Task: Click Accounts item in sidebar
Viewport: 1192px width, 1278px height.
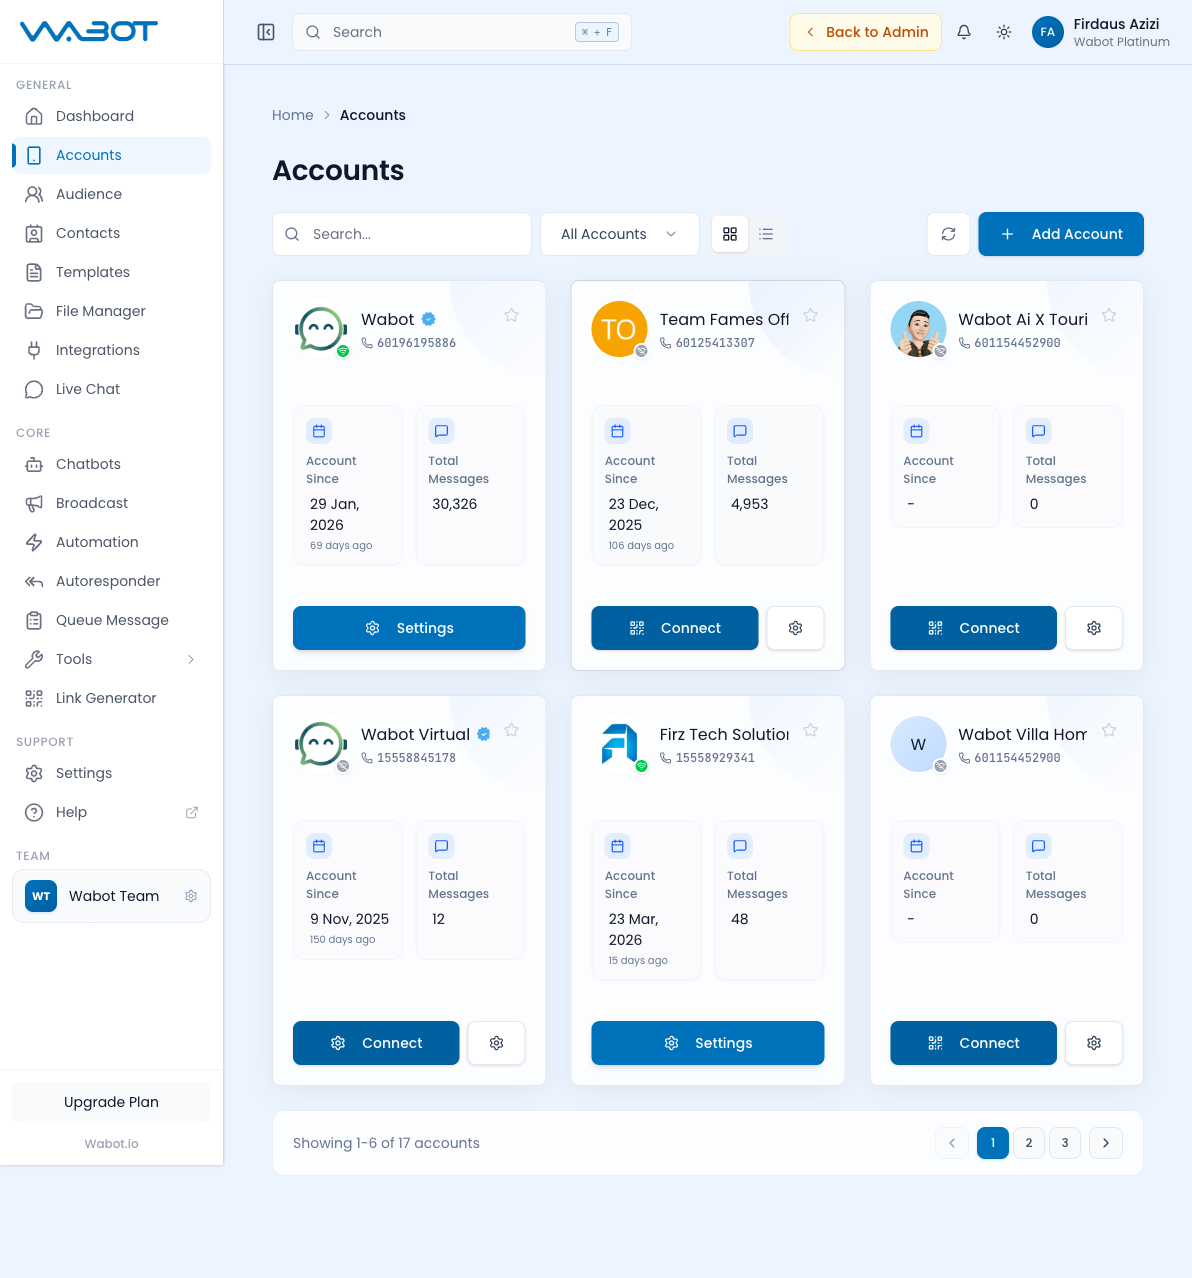Action: point(111,155)
